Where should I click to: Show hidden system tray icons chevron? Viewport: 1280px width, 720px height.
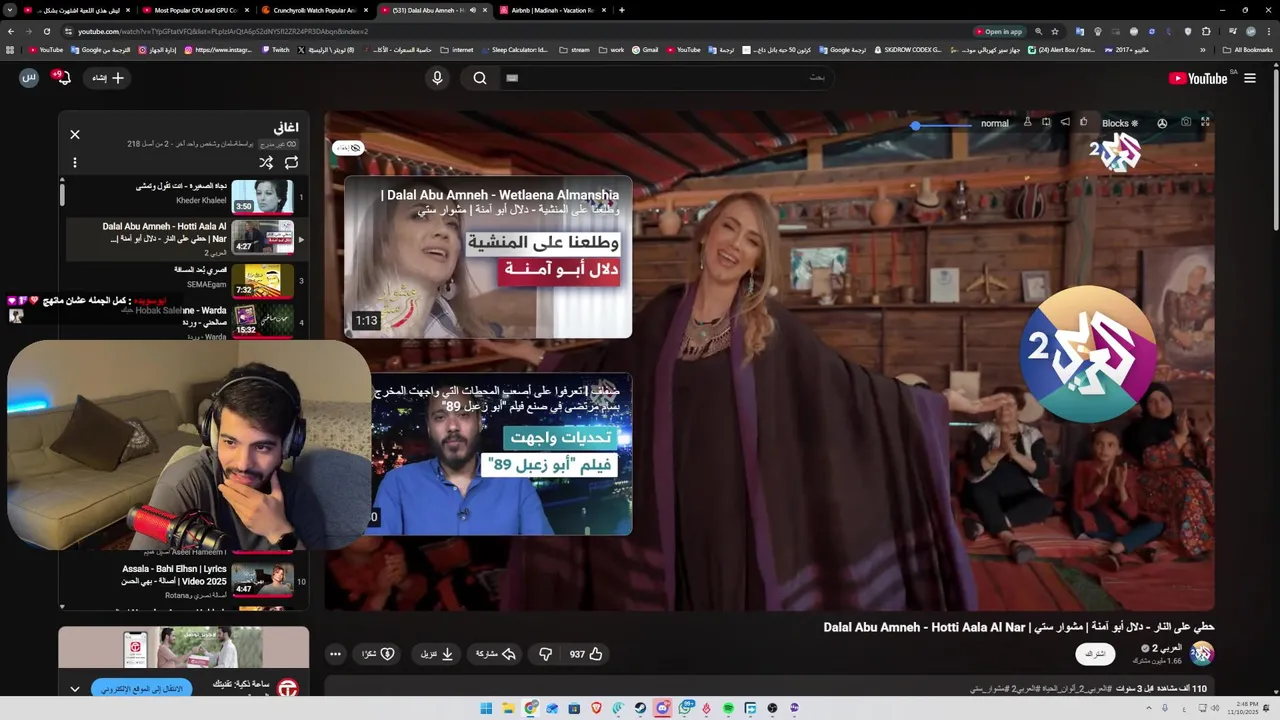click(1148, 708)
